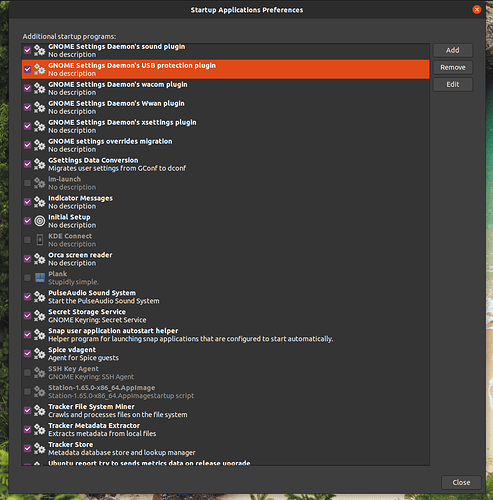The image size is (493, 500).
Task: Click 'Extracts metadata from local files' text
Action: click(102, 434)
